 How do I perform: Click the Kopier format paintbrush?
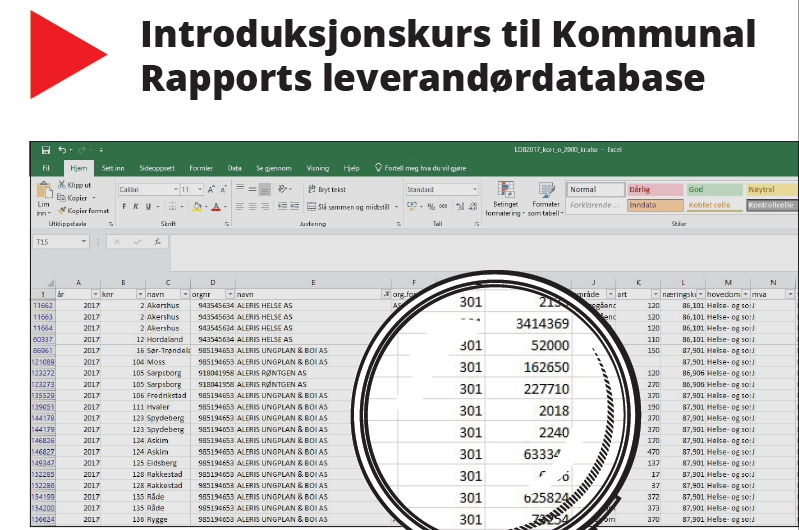[x=62, y=210]
